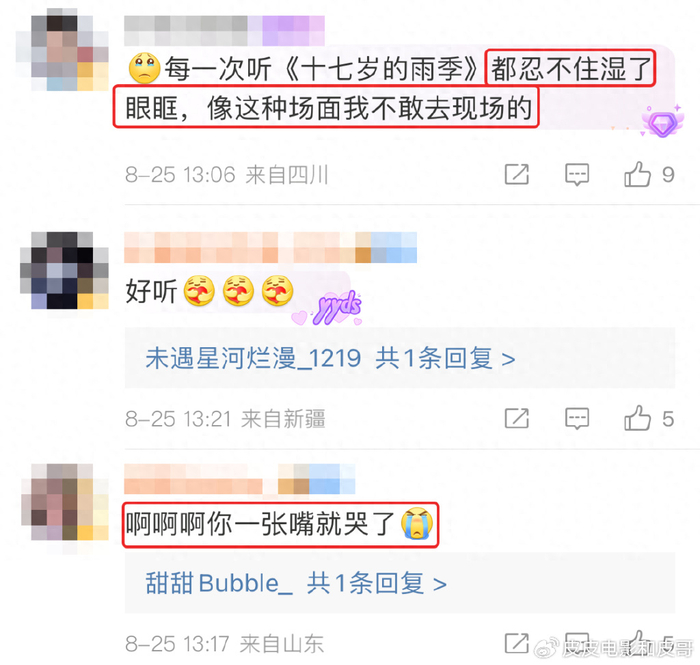Open 未遇星河烂漫_1219 user profile link
700x665 pixels.
tap(253, 358)
